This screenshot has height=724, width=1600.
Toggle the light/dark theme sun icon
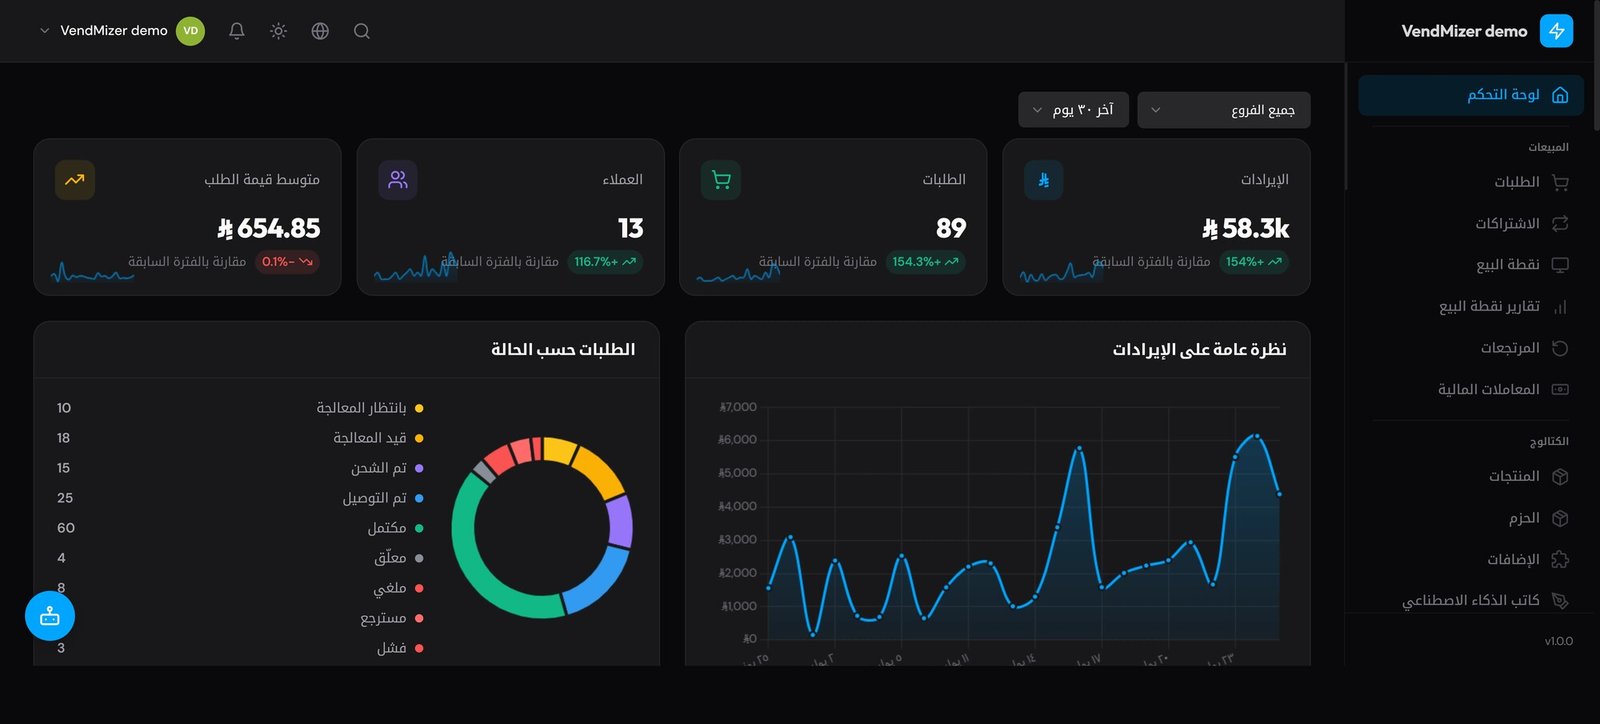click(x=279, y=31)
